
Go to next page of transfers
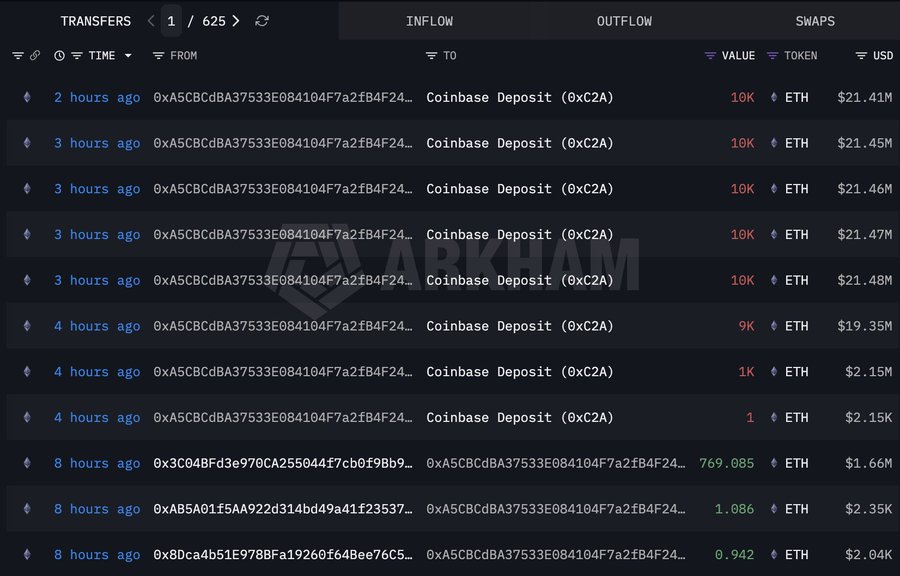click(236, 21)
